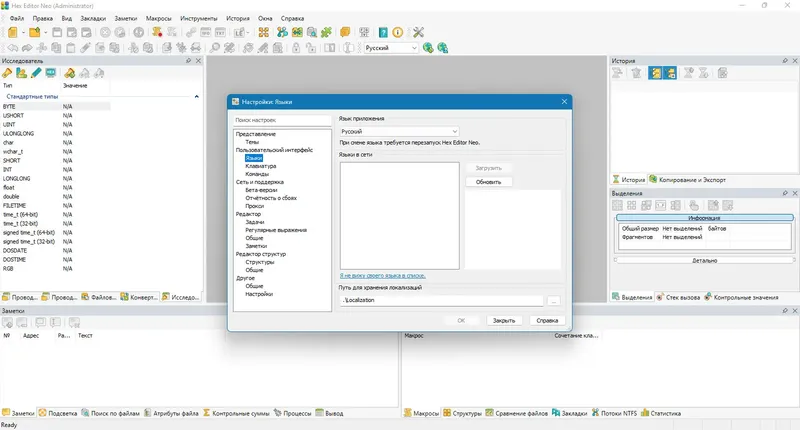Open the Макросы menu
Image resolution: width=800 pixels, height=430 pixels.
[x=159, y=18]
